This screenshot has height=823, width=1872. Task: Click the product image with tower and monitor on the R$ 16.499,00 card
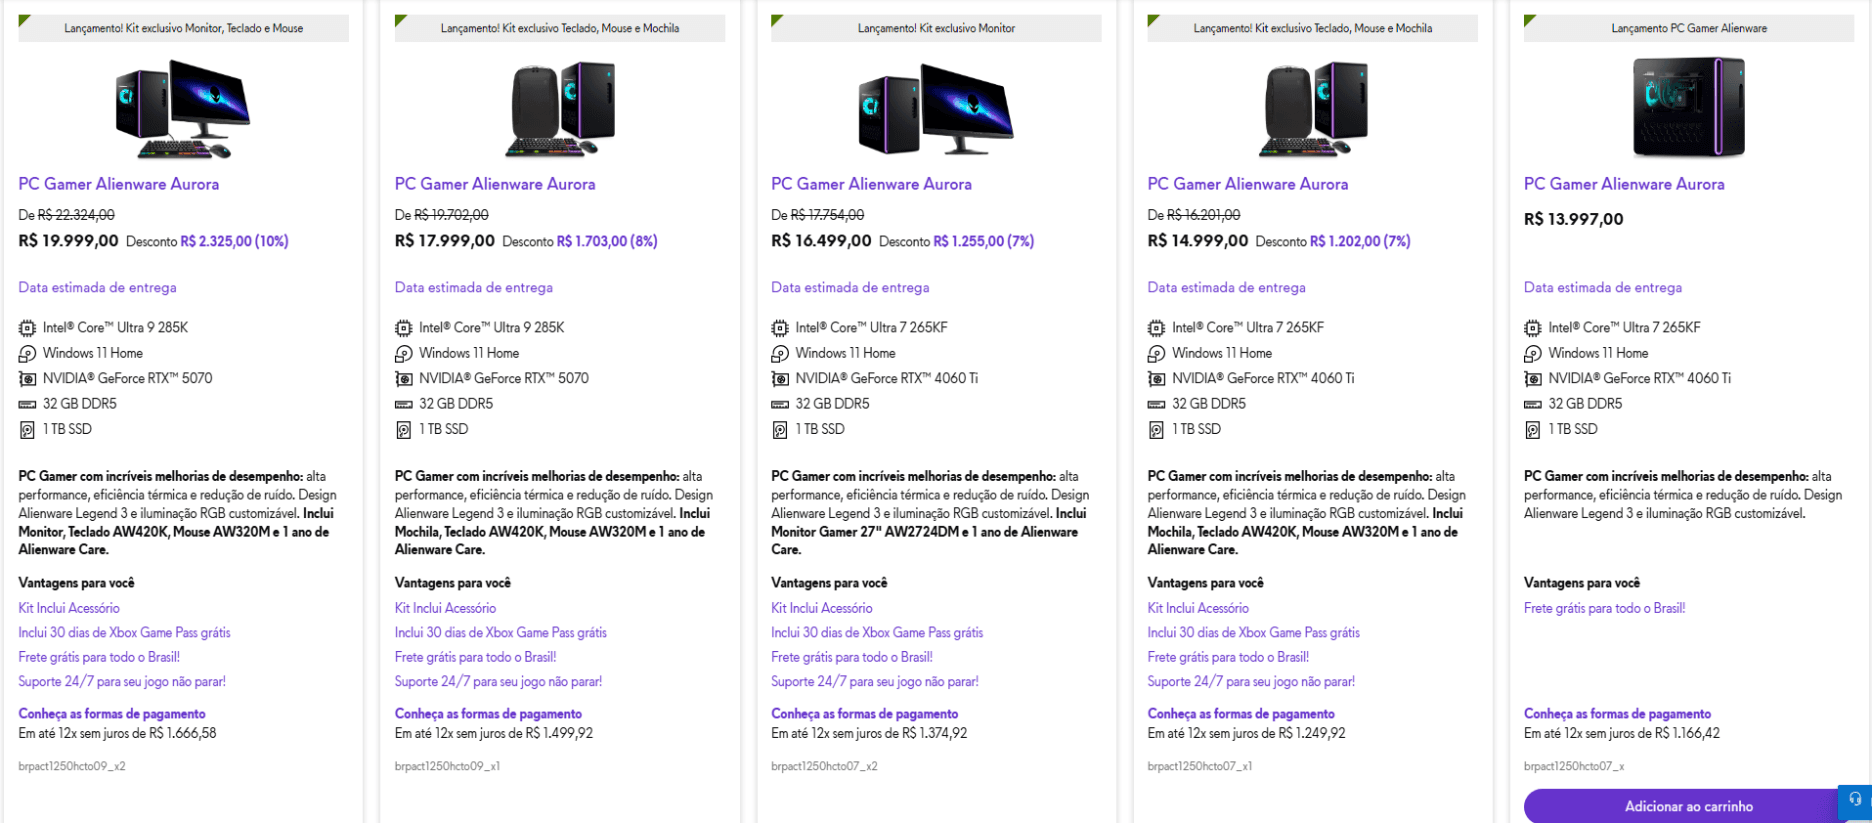pos(936,108)
